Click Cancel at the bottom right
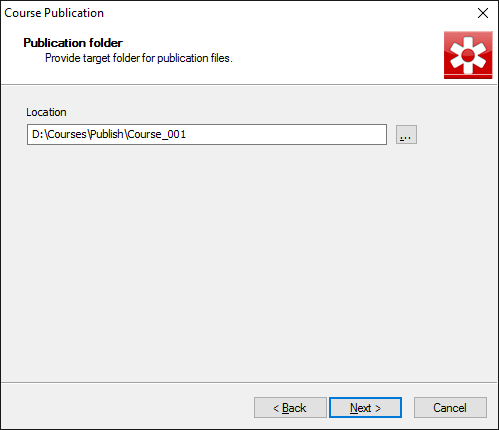Viewport: 499px width, 430px height. click(x=450, y=407)
